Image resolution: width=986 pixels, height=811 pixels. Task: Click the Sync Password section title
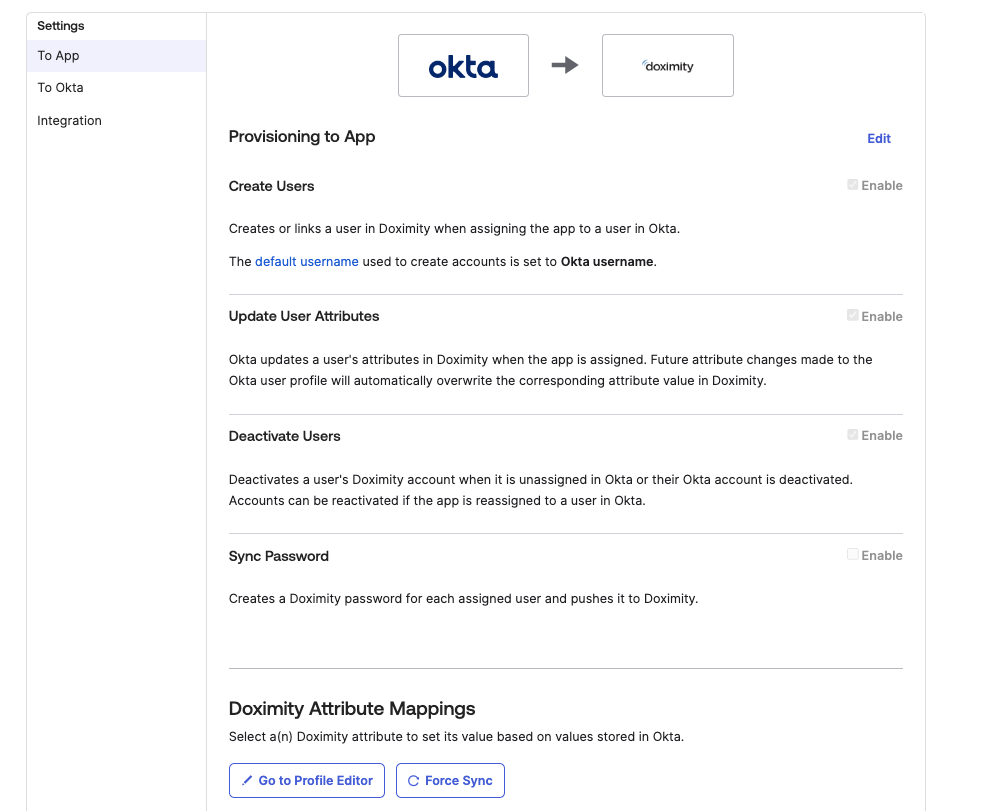coord(279,556)
